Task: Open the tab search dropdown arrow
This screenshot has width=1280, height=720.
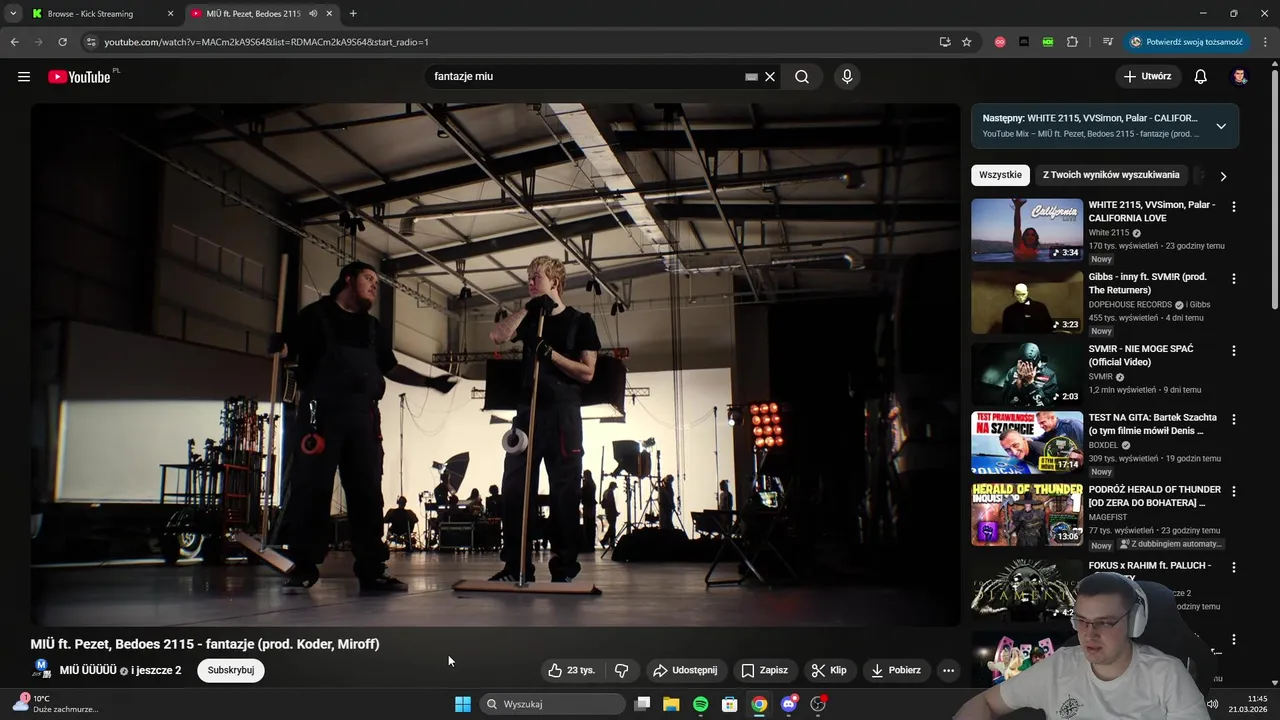Action: point(13,14)
